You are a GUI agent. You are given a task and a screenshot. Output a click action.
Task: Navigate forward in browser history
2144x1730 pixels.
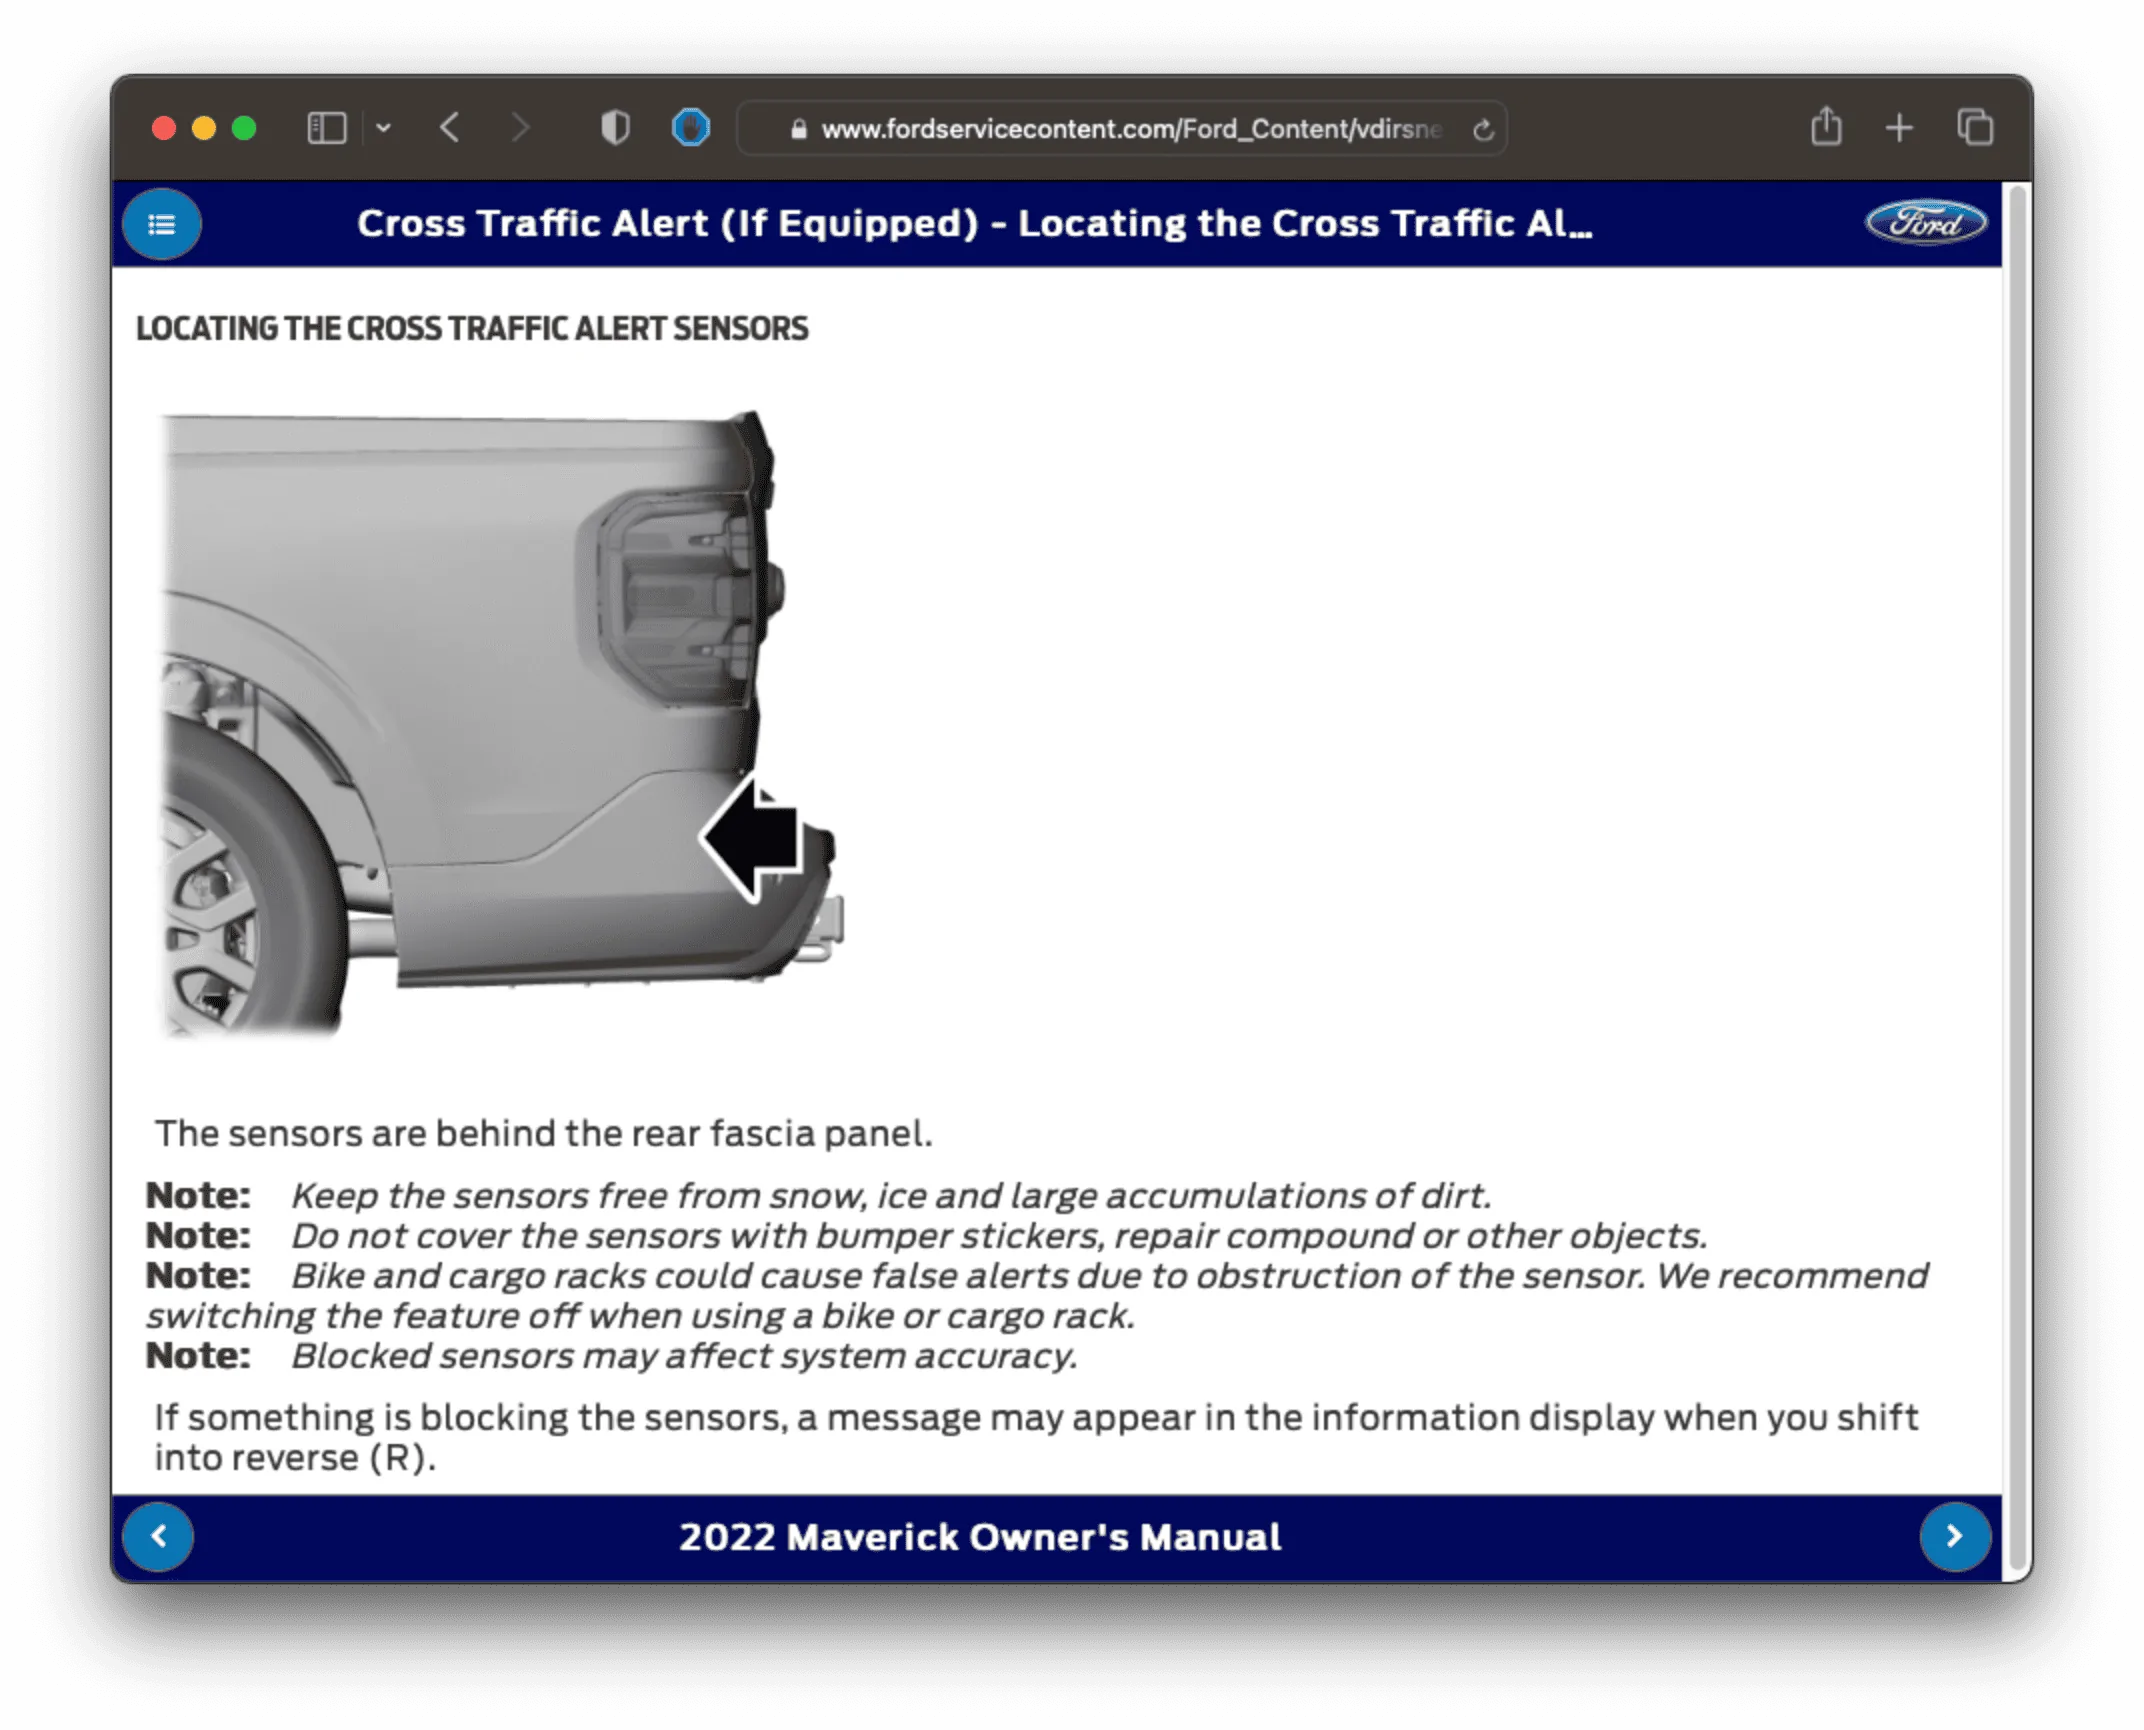pyautogui.click(x=519, y=129)
